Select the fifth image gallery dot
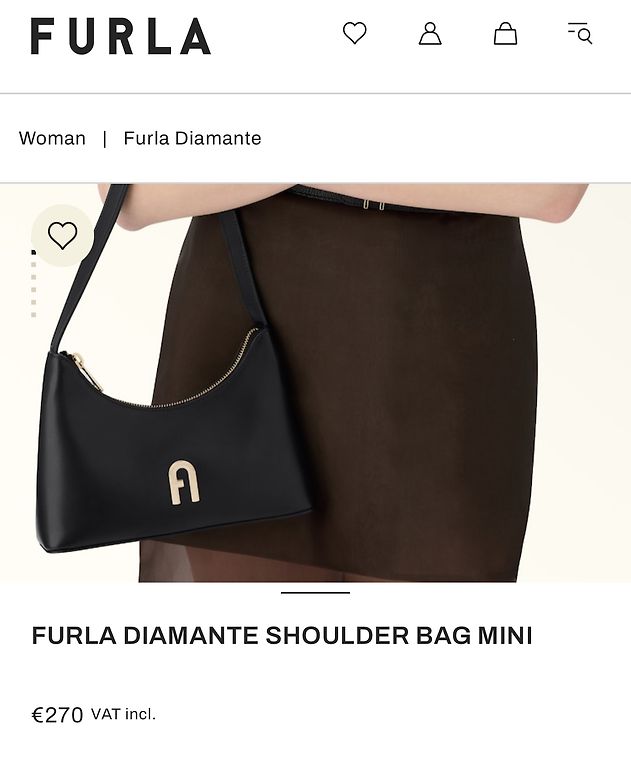 (x=33, y=302)
